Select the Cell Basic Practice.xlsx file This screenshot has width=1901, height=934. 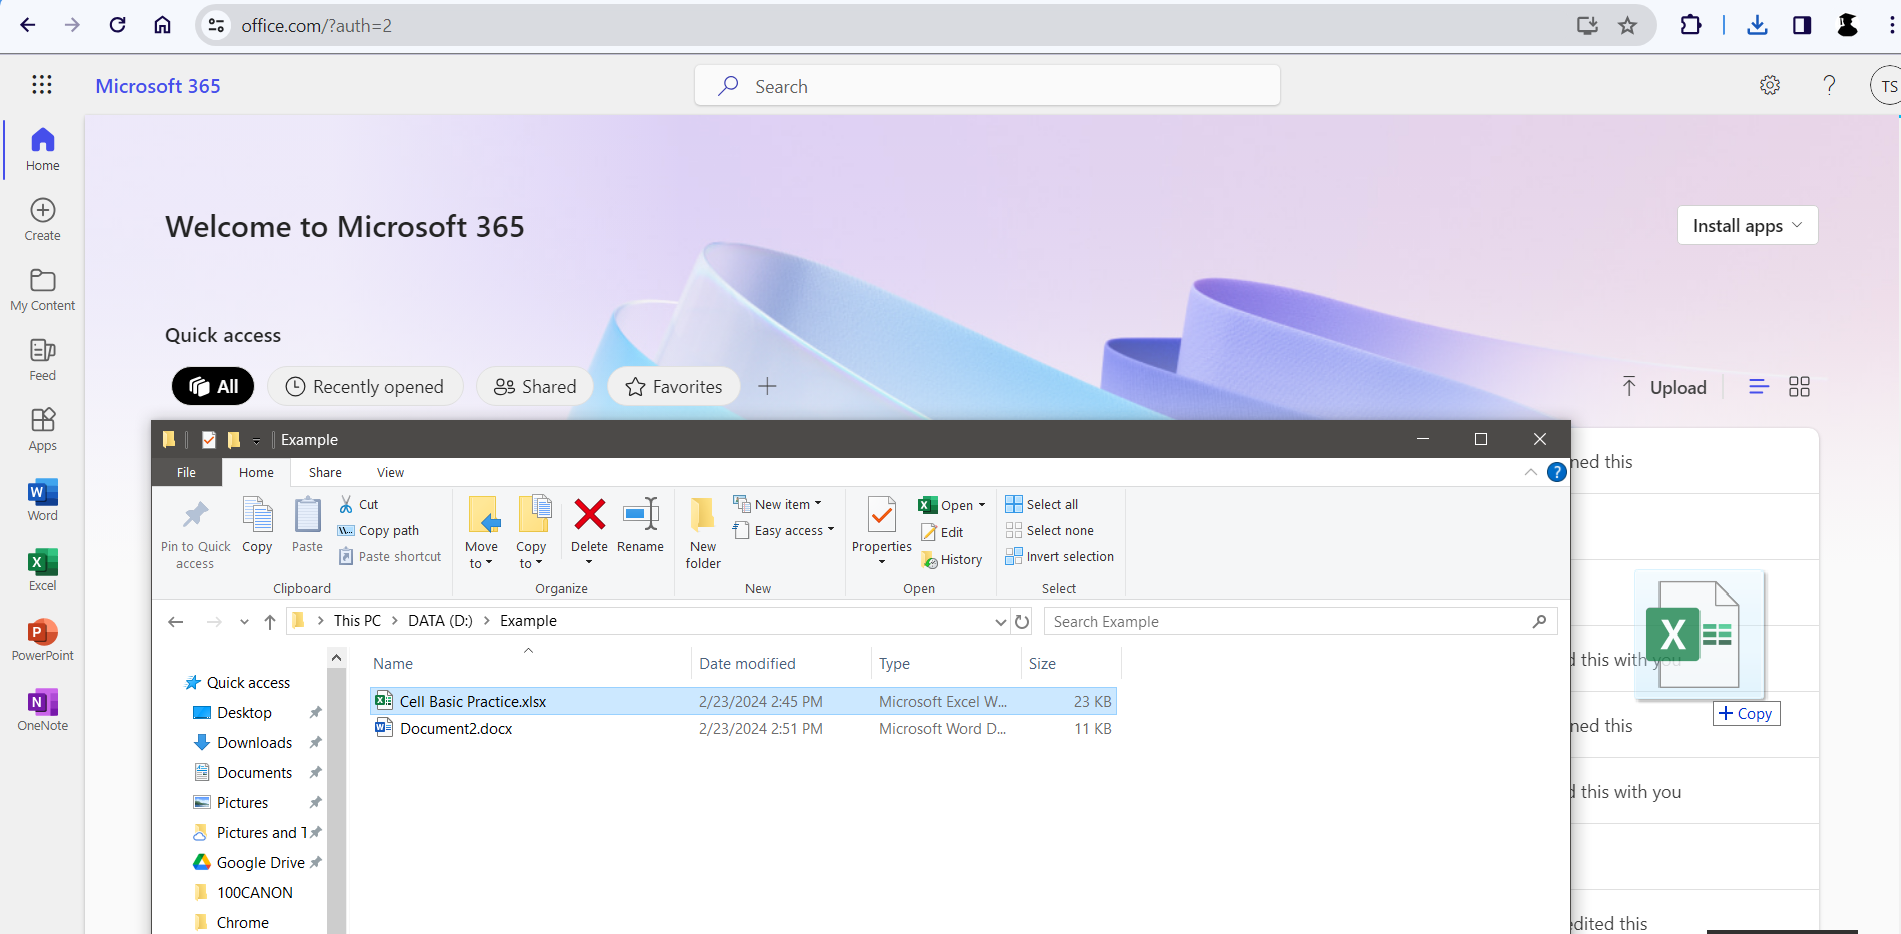pyautogui.click(x=743, y=701)
